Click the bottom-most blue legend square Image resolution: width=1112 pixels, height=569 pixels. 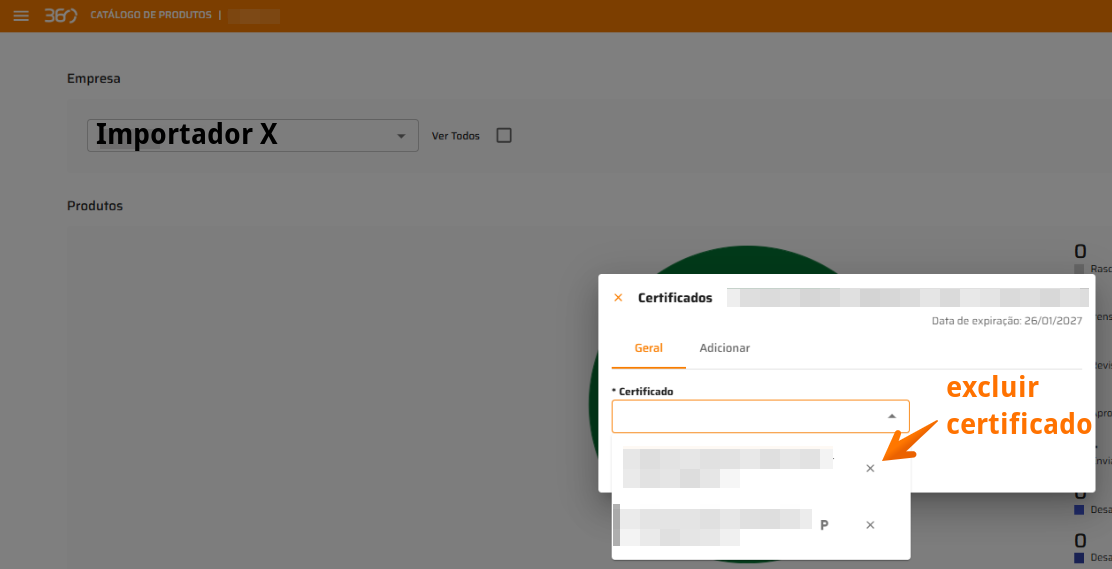[1079, 557]
